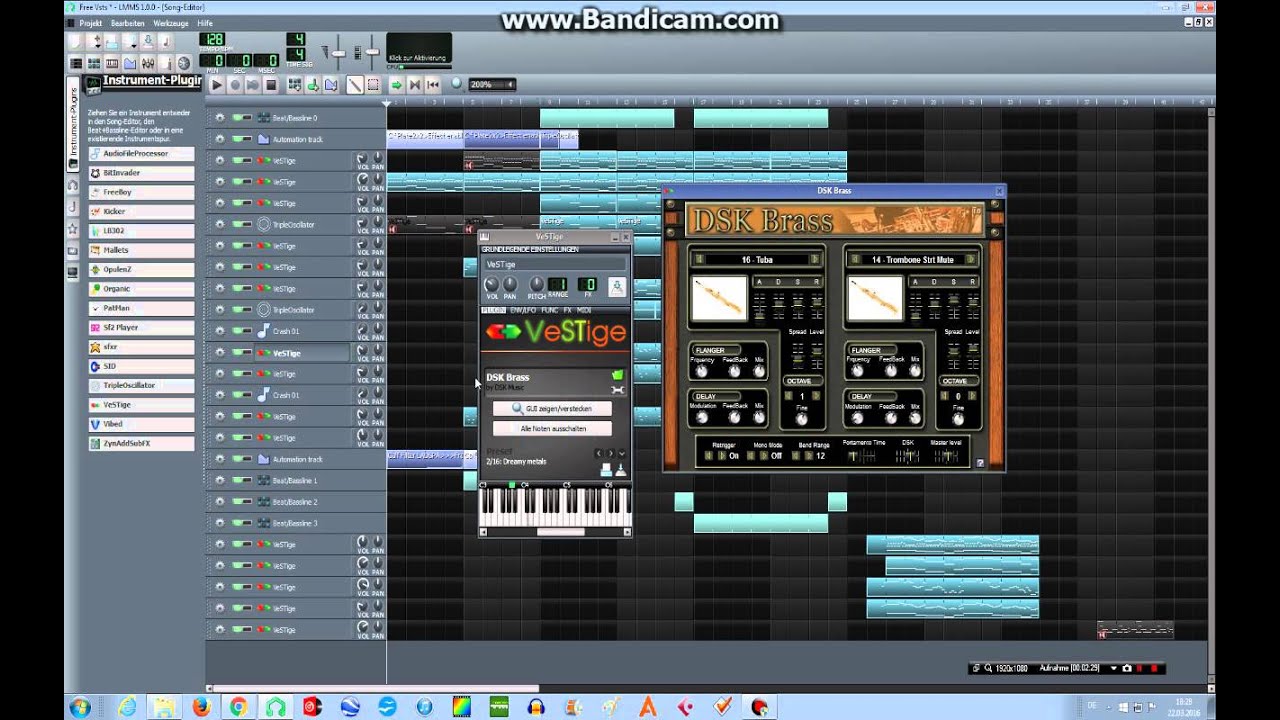Screen dimensions: 1280x720
Task: Adjust the master pitch slider
Action: tap(372, 52)
